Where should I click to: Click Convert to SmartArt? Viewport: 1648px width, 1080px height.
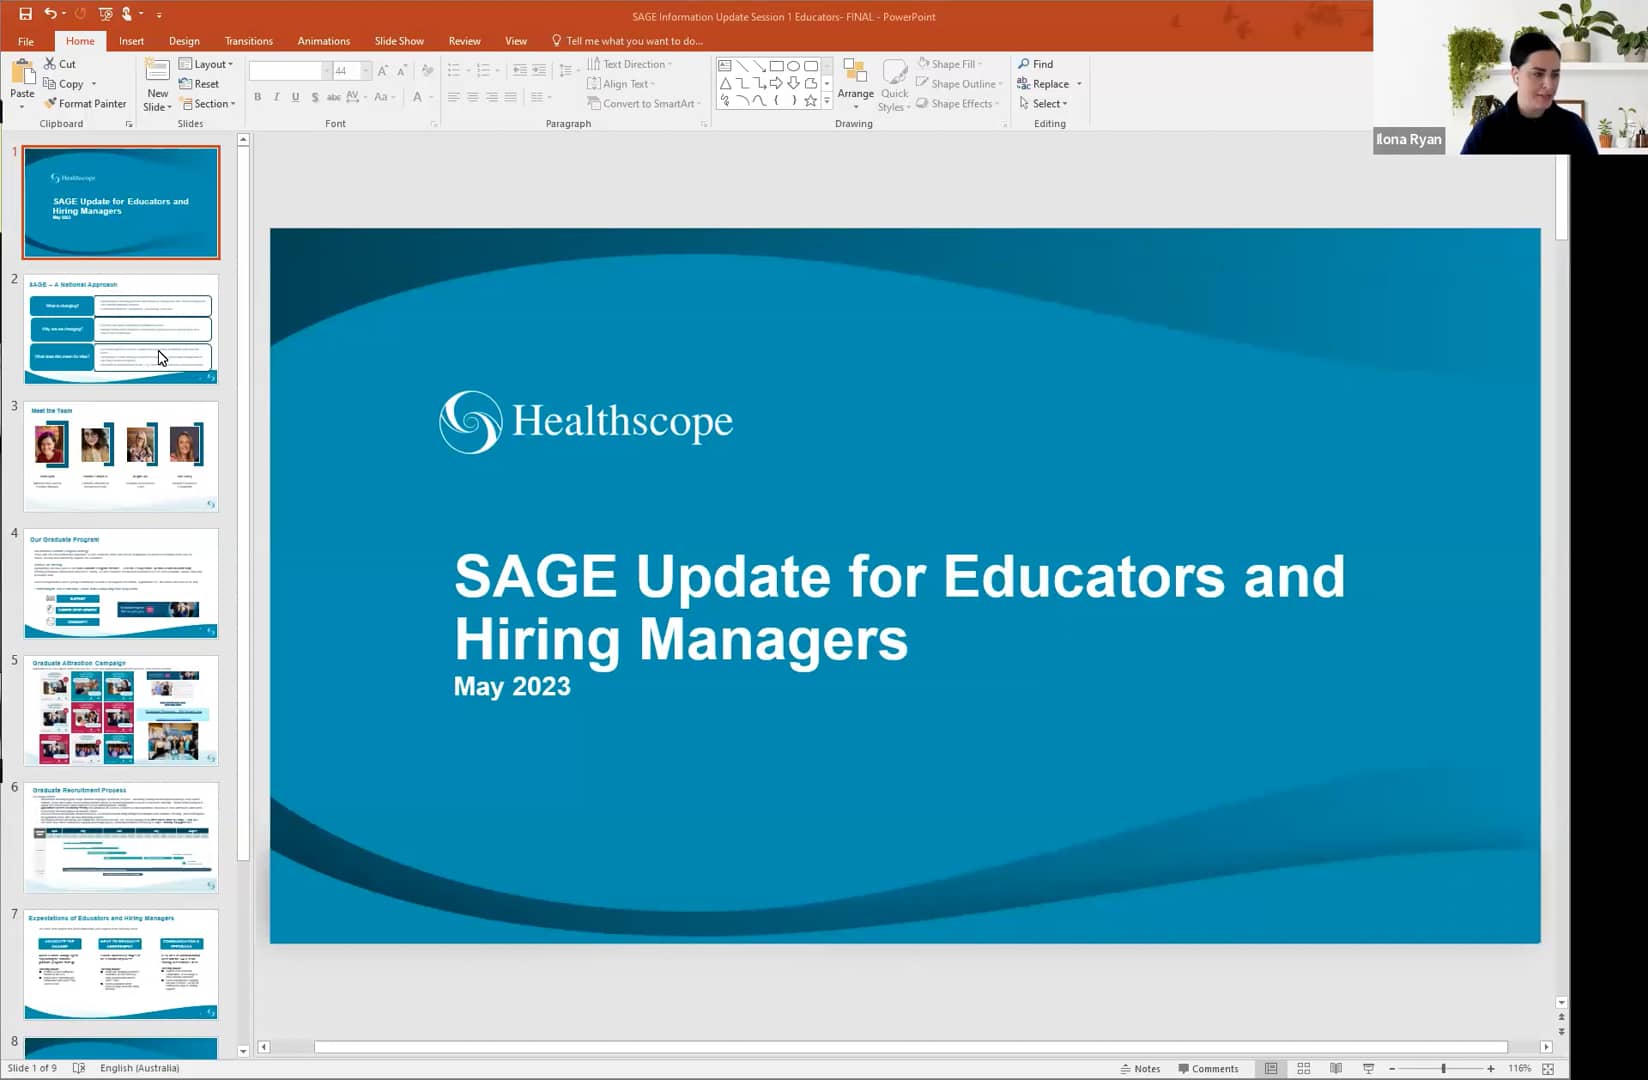click(644, 103)
